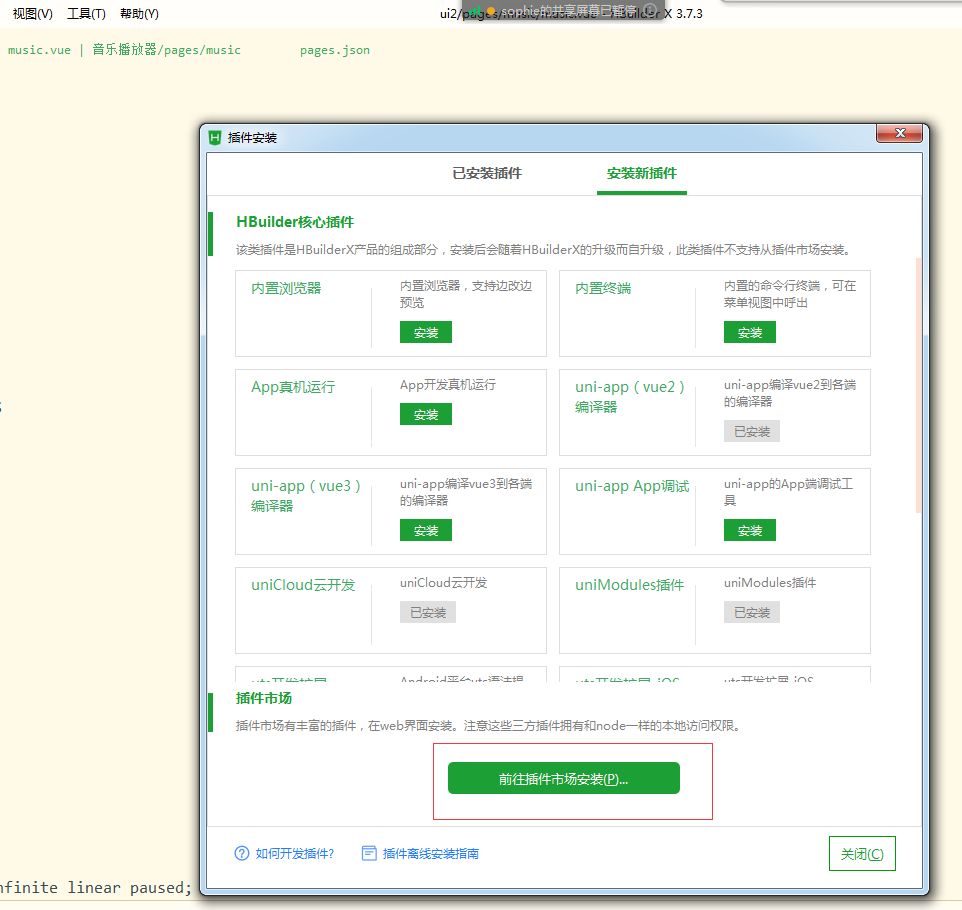Install the uni-app App调试 plugin
This screenshot has height=910, width=962.
coord(750,530)
